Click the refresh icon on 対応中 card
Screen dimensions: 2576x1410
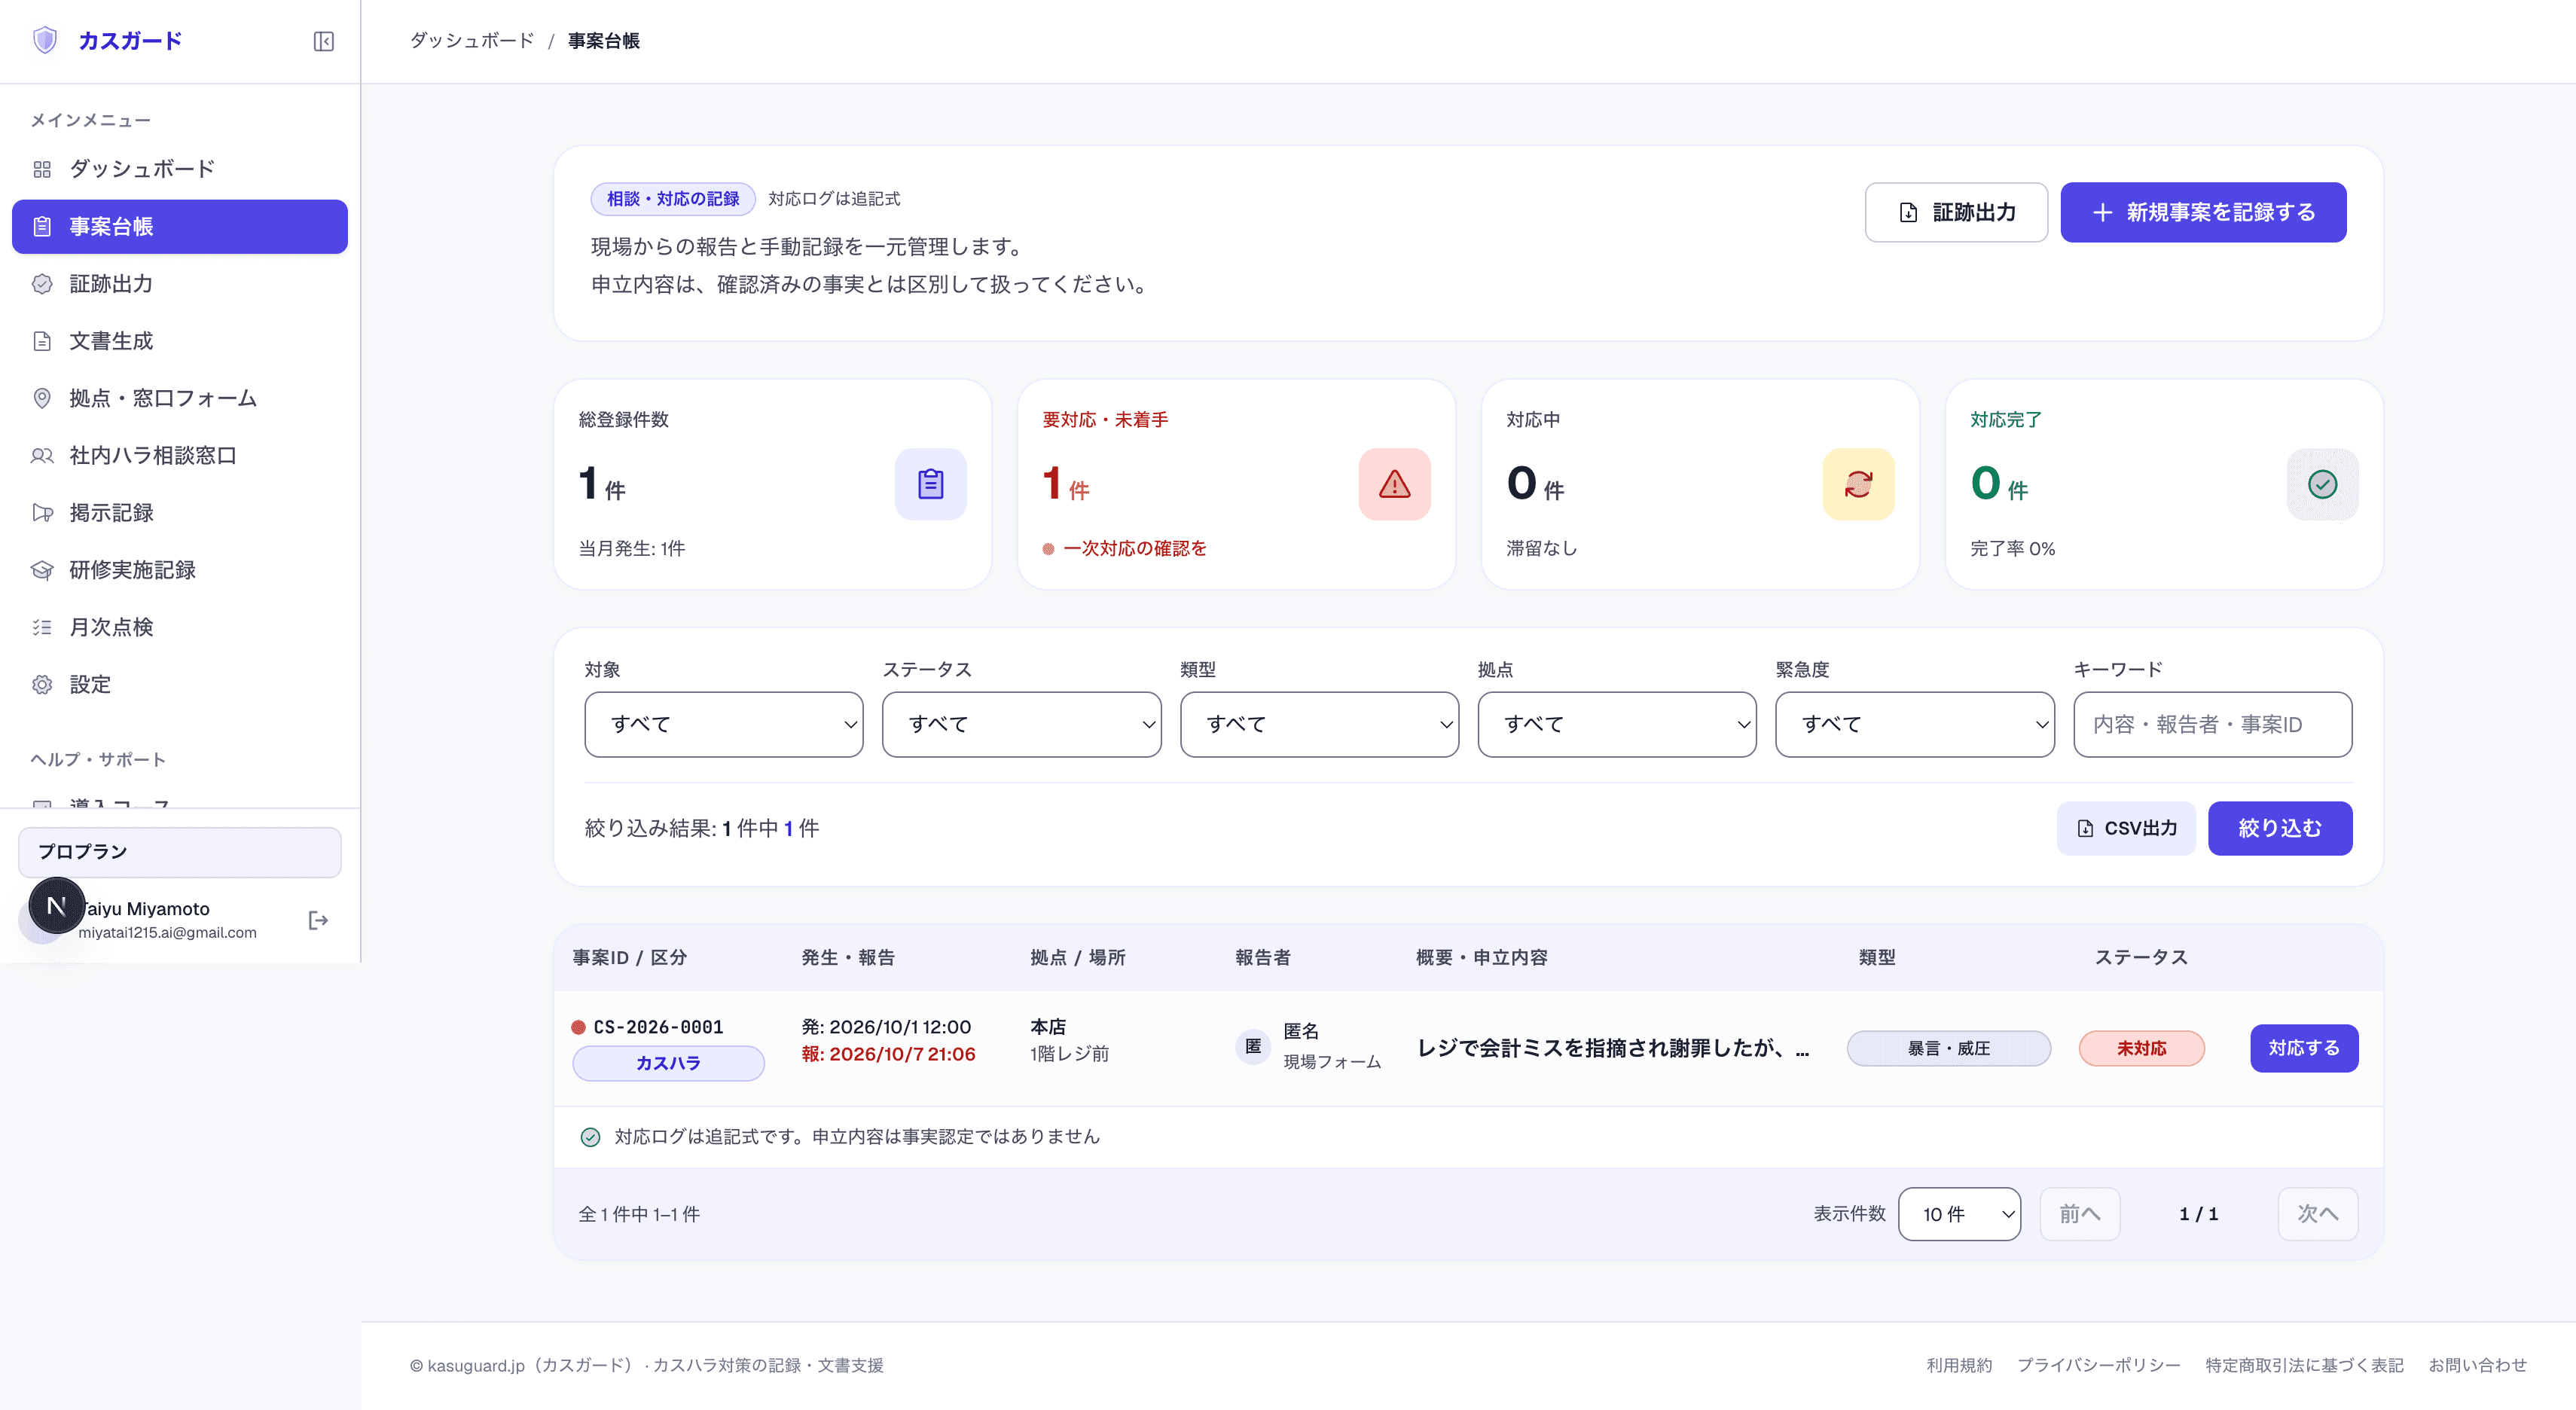(1858, 484)
